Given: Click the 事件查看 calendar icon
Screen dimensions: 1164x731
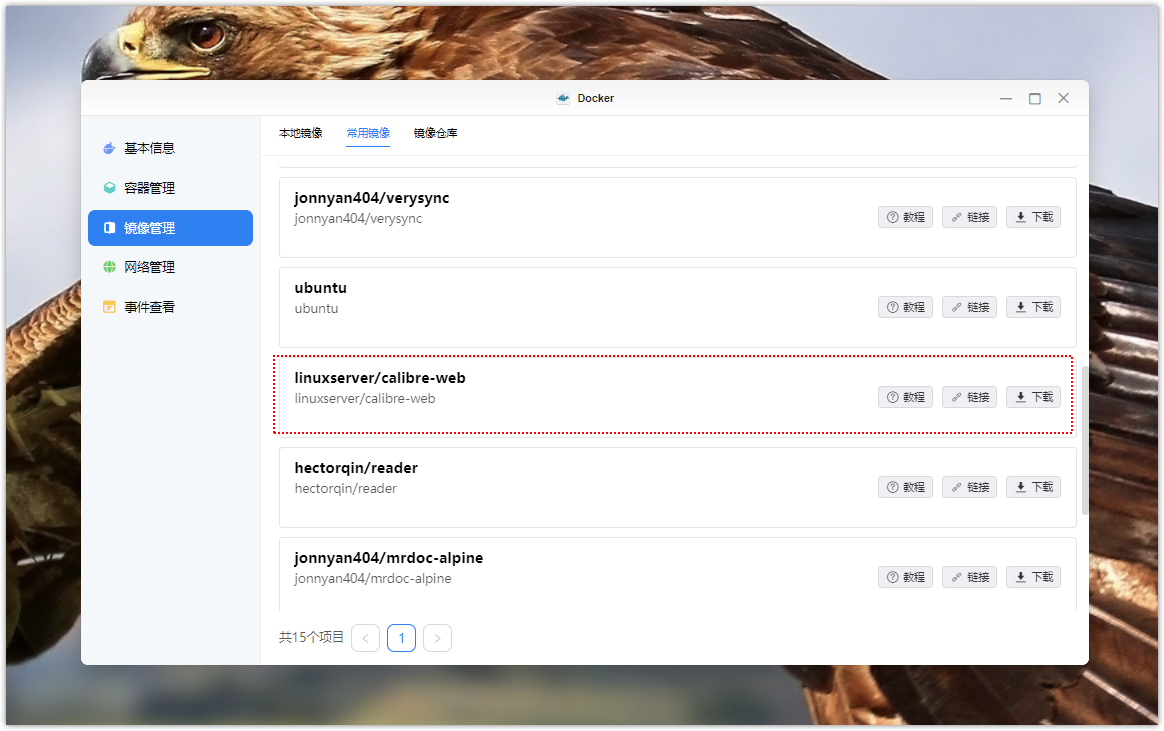Looking at the screenshot, I should pyautogui.click(x=109, y=307).
